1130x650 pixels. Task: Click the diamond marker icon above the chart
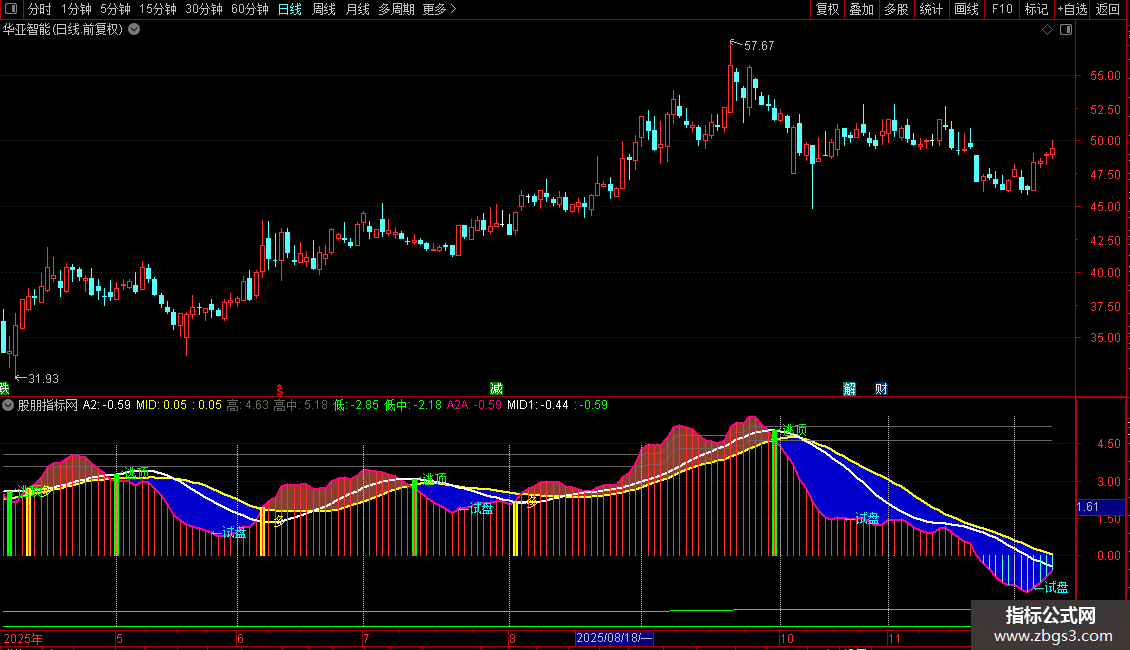tap(1048, 30)
